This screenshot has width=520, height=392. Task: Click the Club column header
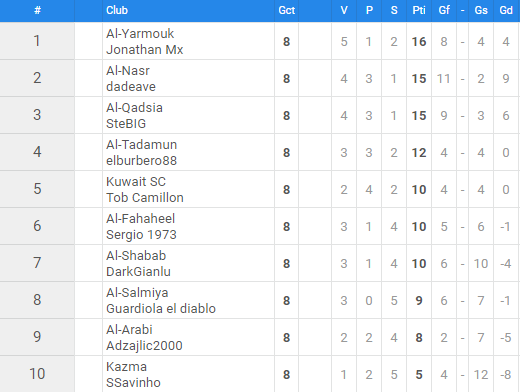tap(117, 10)
